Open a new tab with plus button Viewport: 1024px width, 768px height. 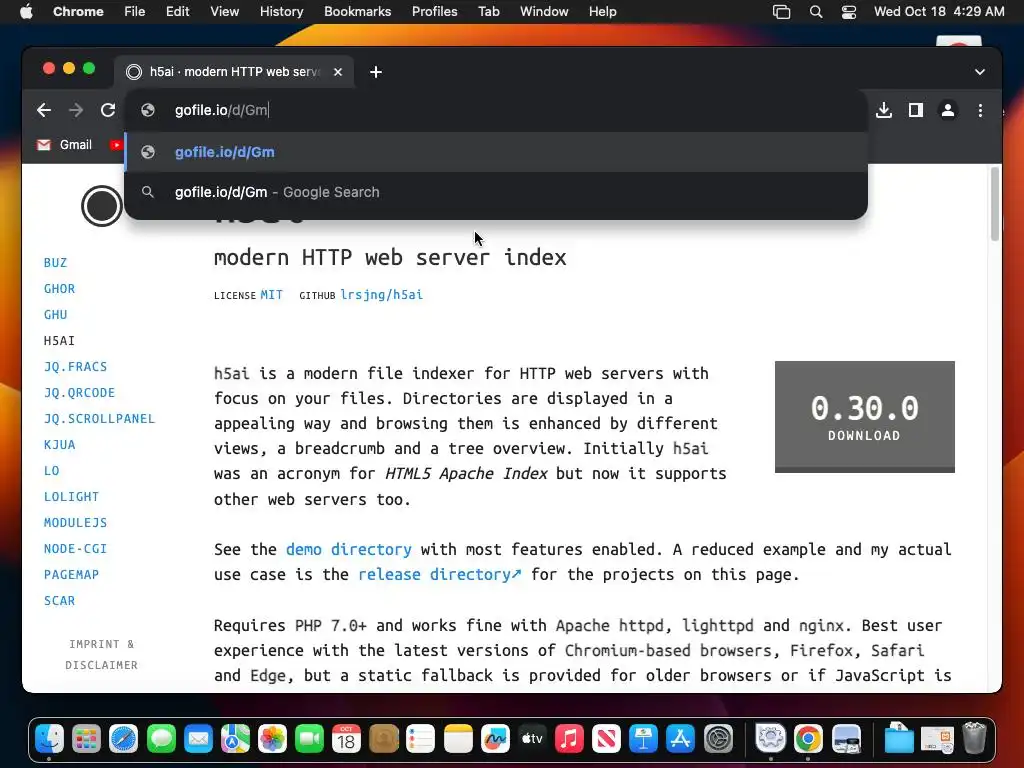point(376,72)
